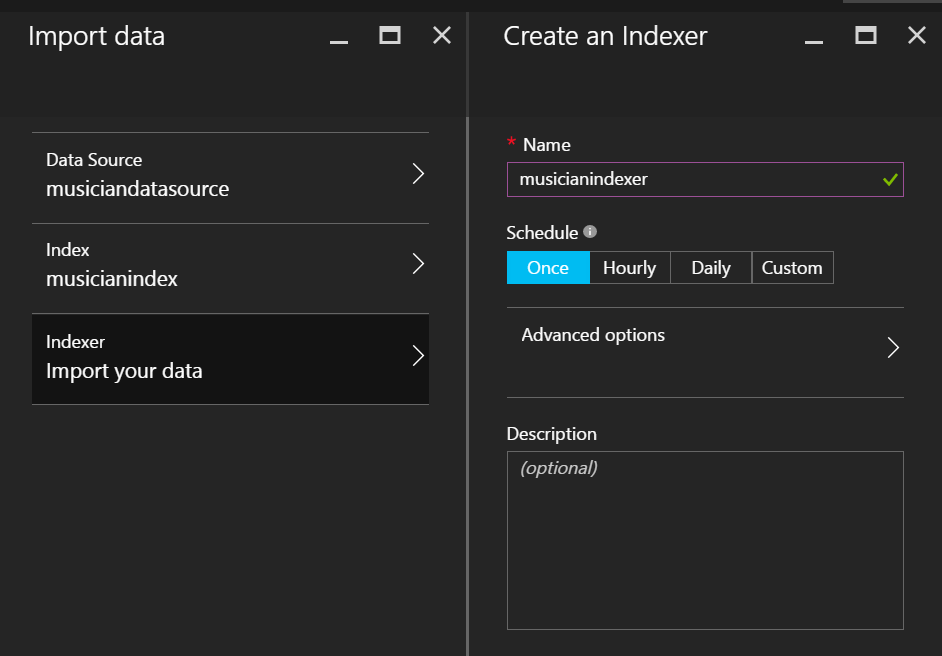
Task: Open the Index row chevron
Action: 418,264
